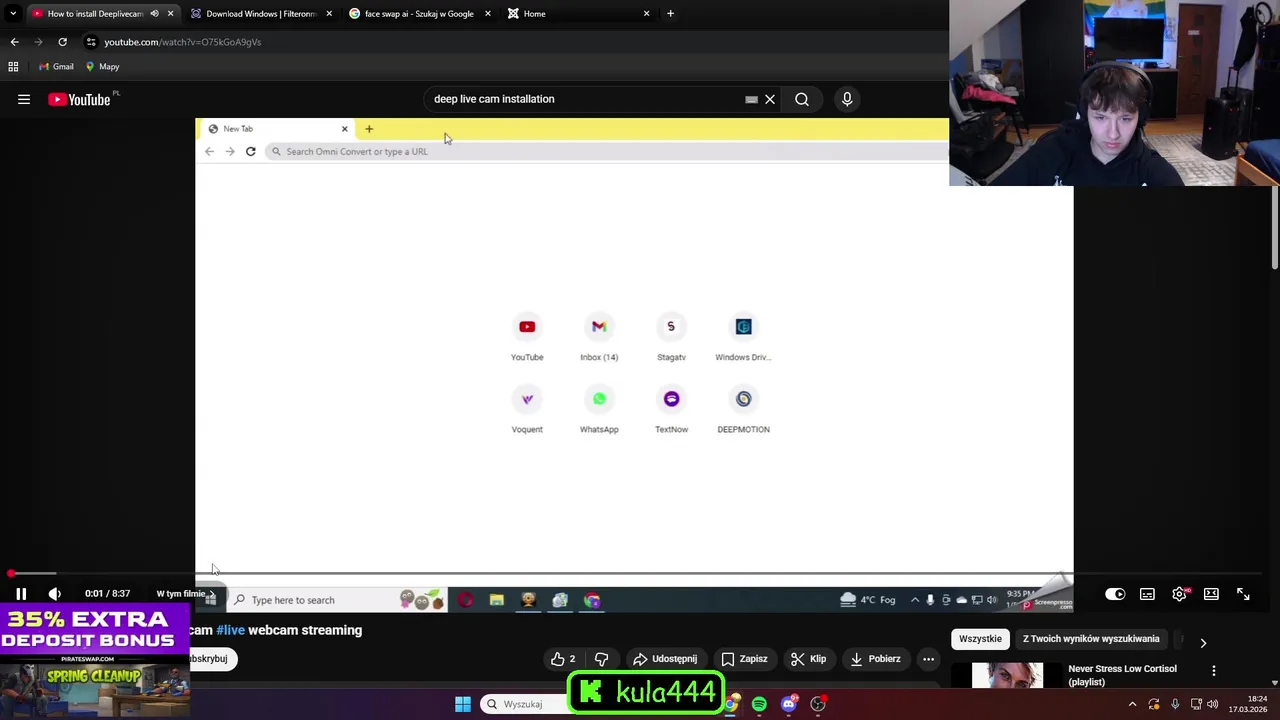Select the Z Twoich wyników wyszukiwania chip
This screenshot has height=720, width=1280.
pyautogui.click(x=1091, y=639)
